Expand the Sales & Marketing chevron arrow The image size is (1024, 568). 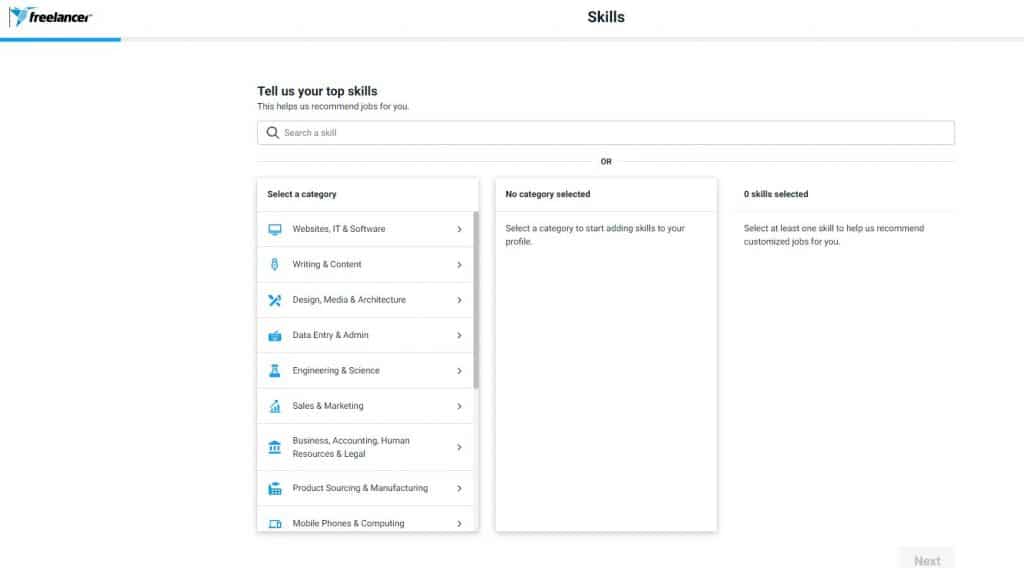(x=459, y=406)
